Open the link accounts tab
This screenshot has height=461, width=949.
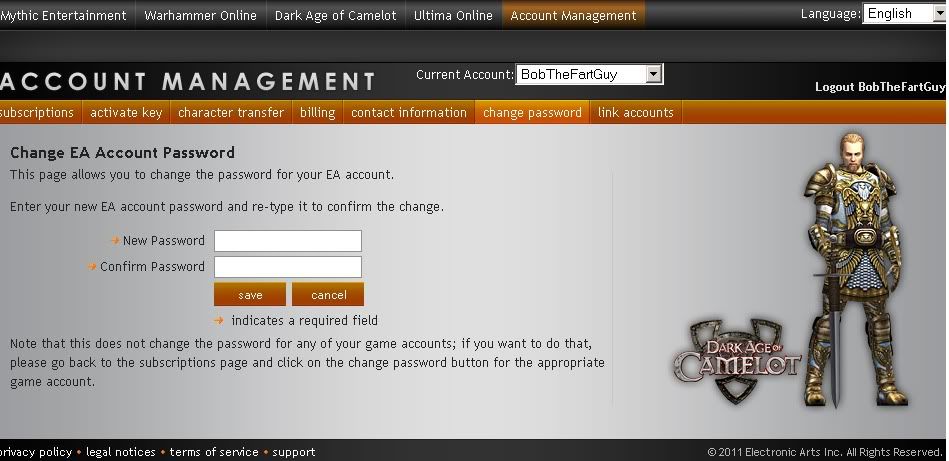coord(635,113)
